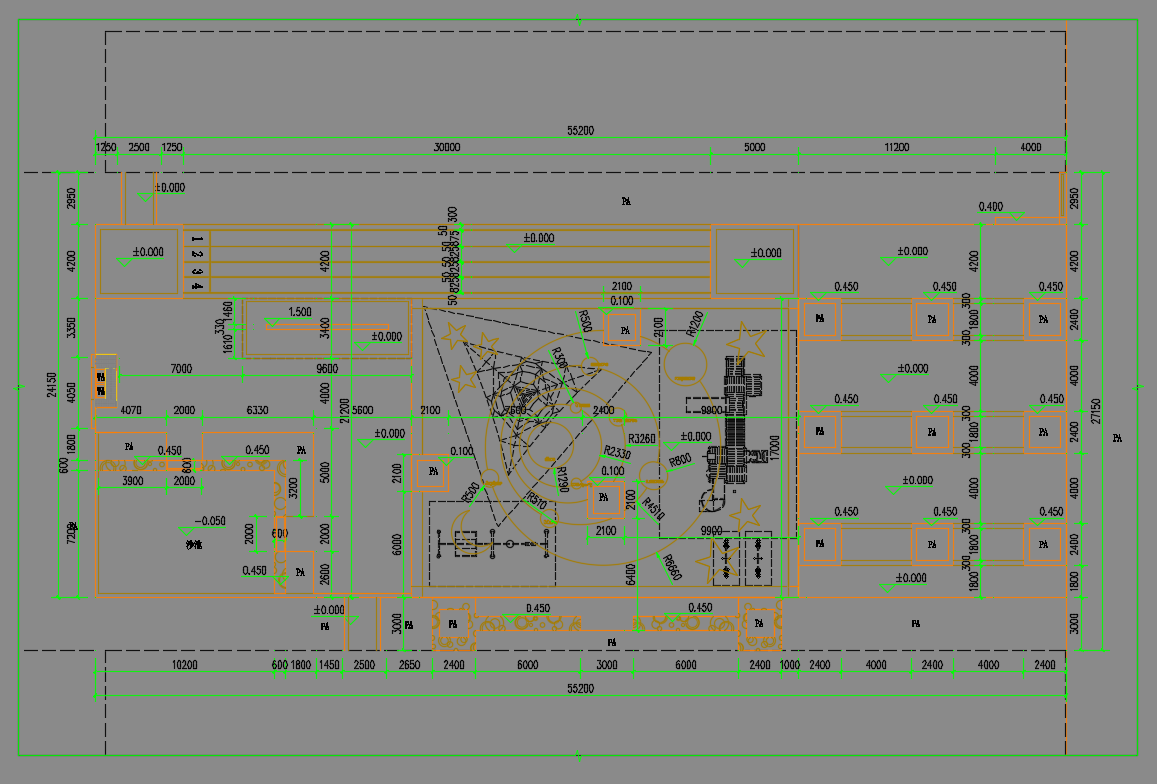
Task: Click the 6400 vertical dimension text
Action: pyautogui.click(x=631, y=575)
